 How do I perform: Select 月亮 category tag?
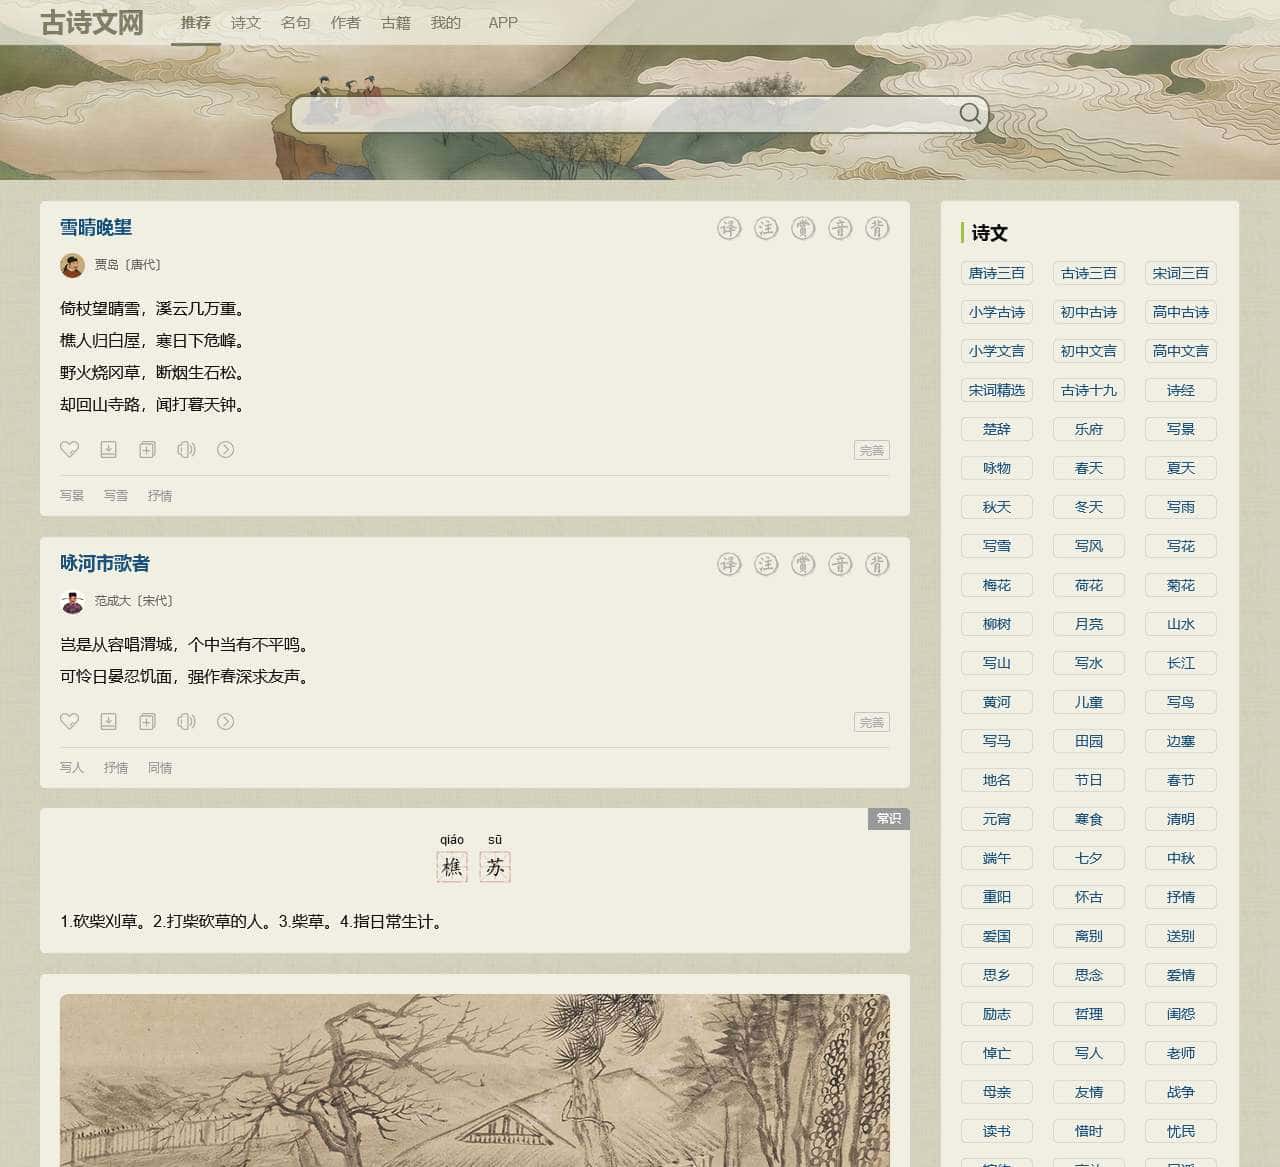pos(1089,624)
